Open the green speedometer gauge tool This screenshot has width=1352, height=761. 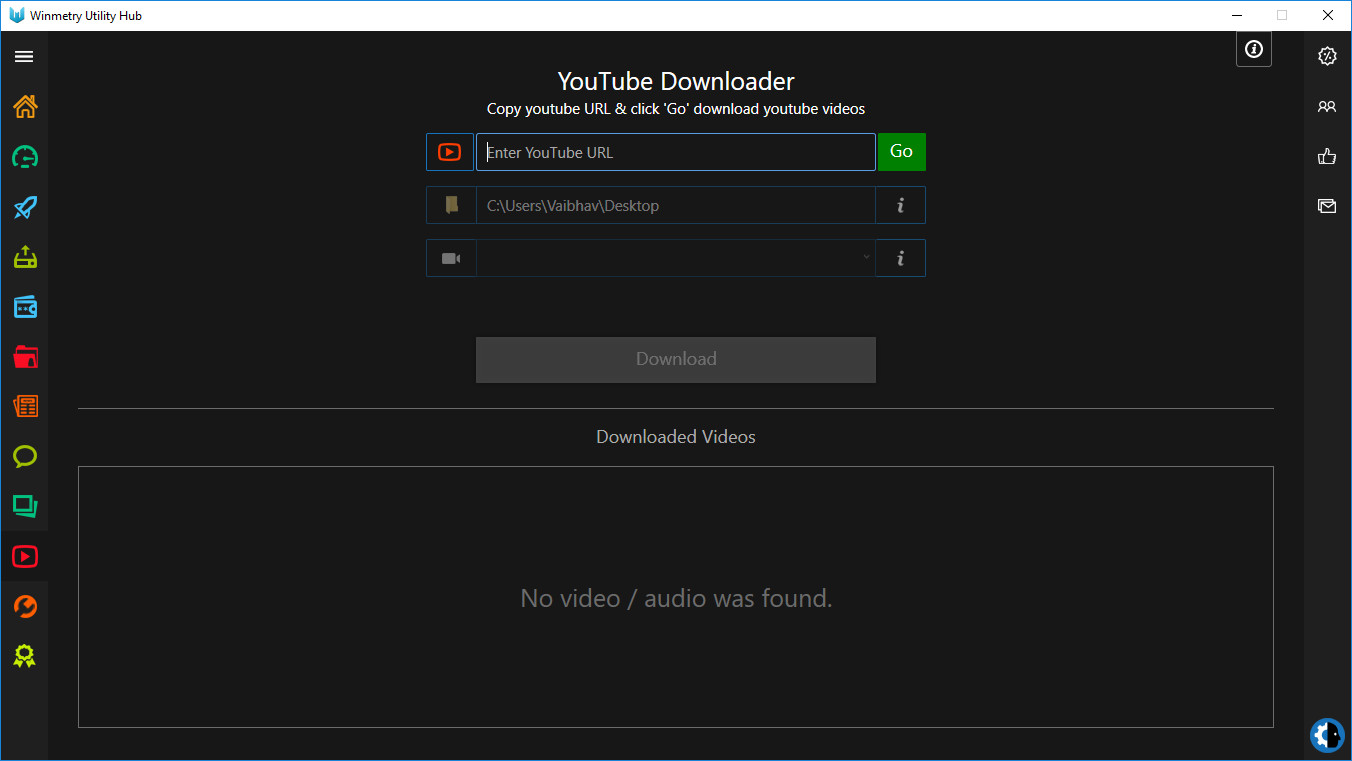point(25,157)
